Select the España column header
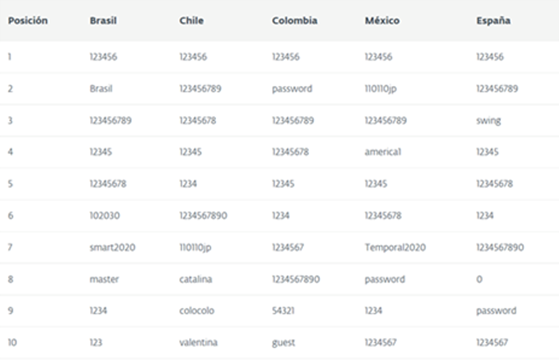The height and width of the screenshot is (360, 559). [493, 21]
